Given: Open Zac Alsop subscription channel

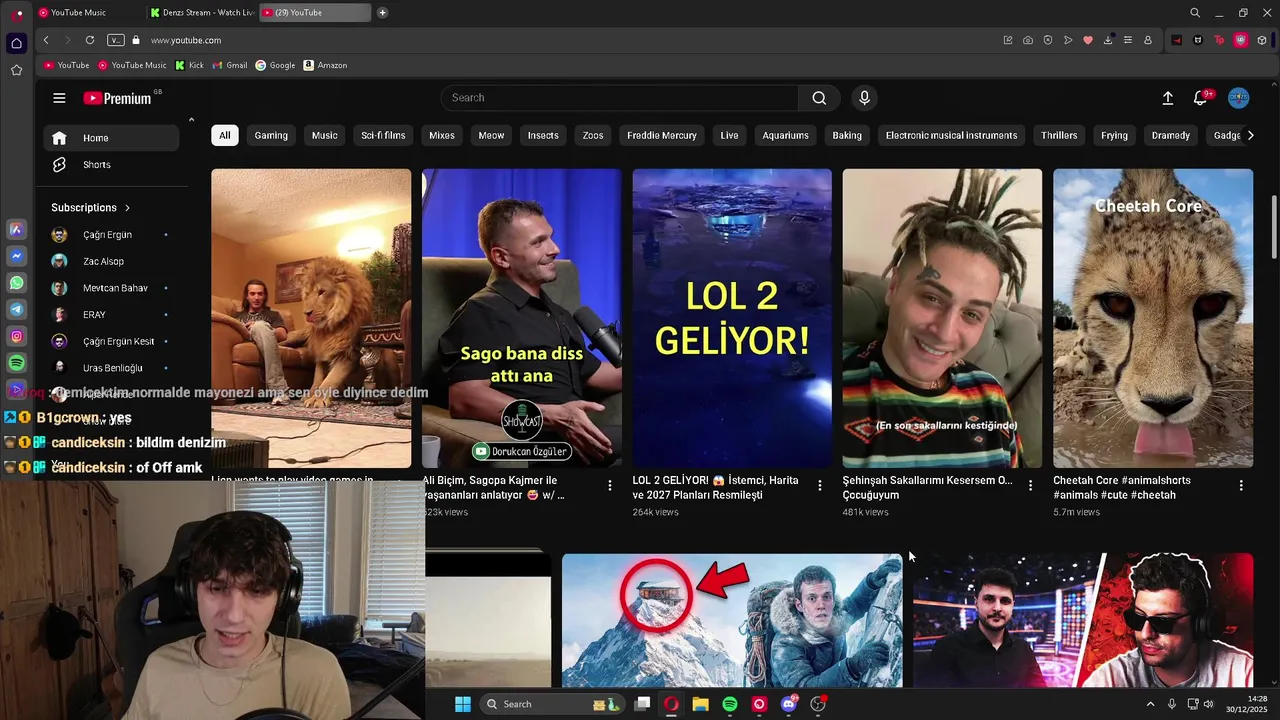Looking at the screenshot, I should click(111, 261).
